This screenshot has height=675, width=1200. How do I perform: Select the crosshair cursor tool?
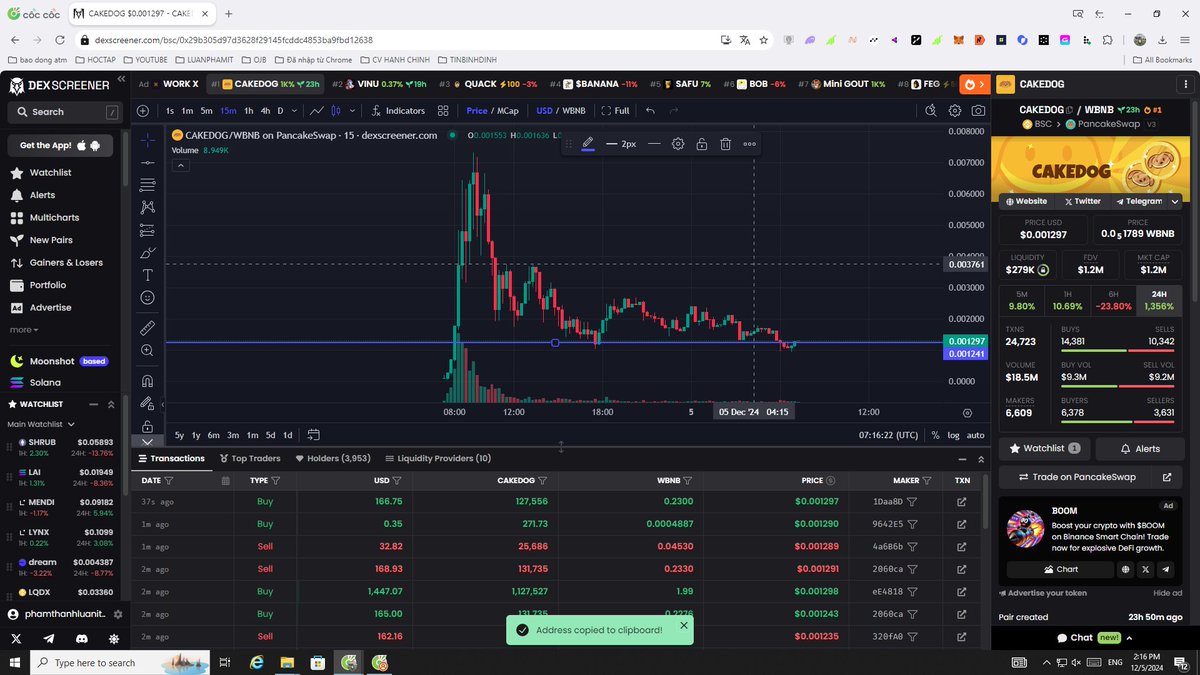pos(147,140)
